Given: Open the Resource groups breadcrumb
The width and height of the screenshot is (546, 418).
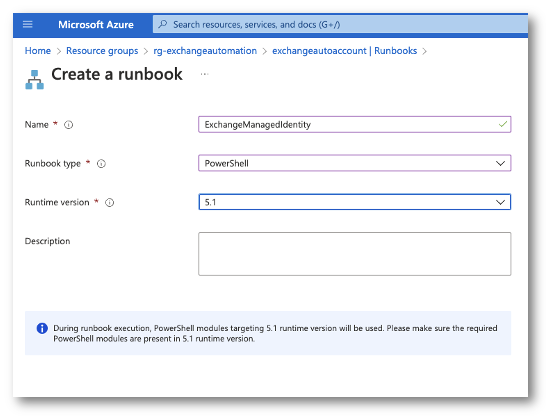Looking at the screenshot, I should 102,51.
